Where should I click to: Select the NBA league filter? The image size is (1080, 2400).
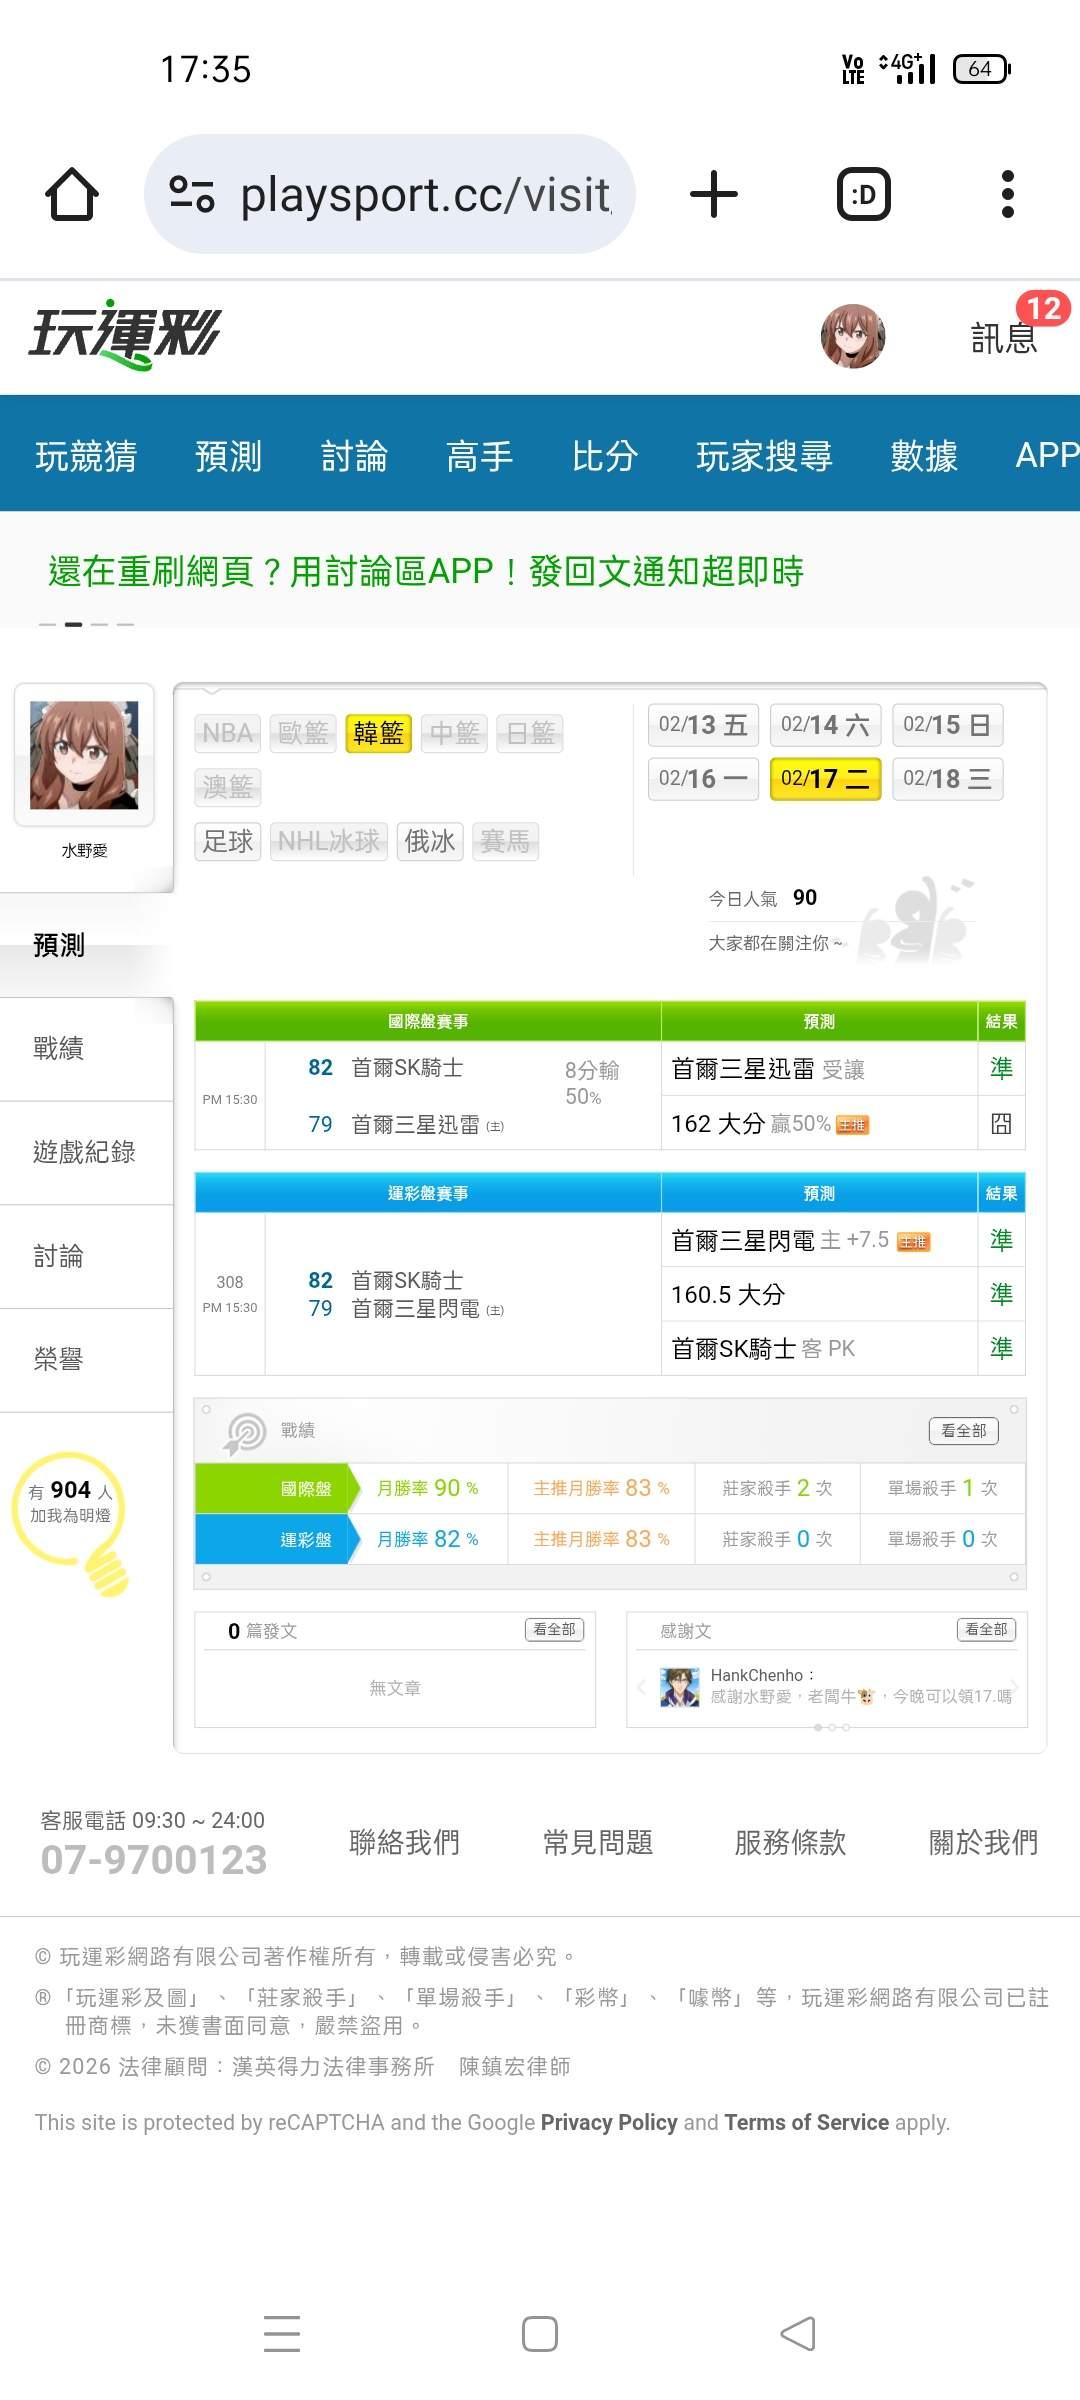228,733
